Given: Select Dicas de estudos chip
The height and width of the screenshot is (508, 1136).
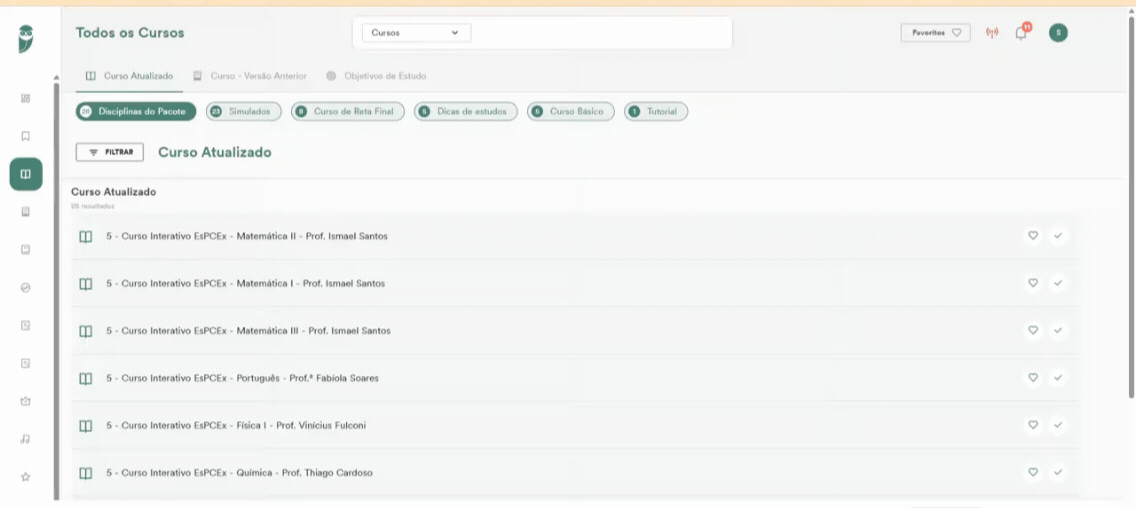Looking at the screenshot, I should pyautogui.click(x=466, y=112).
